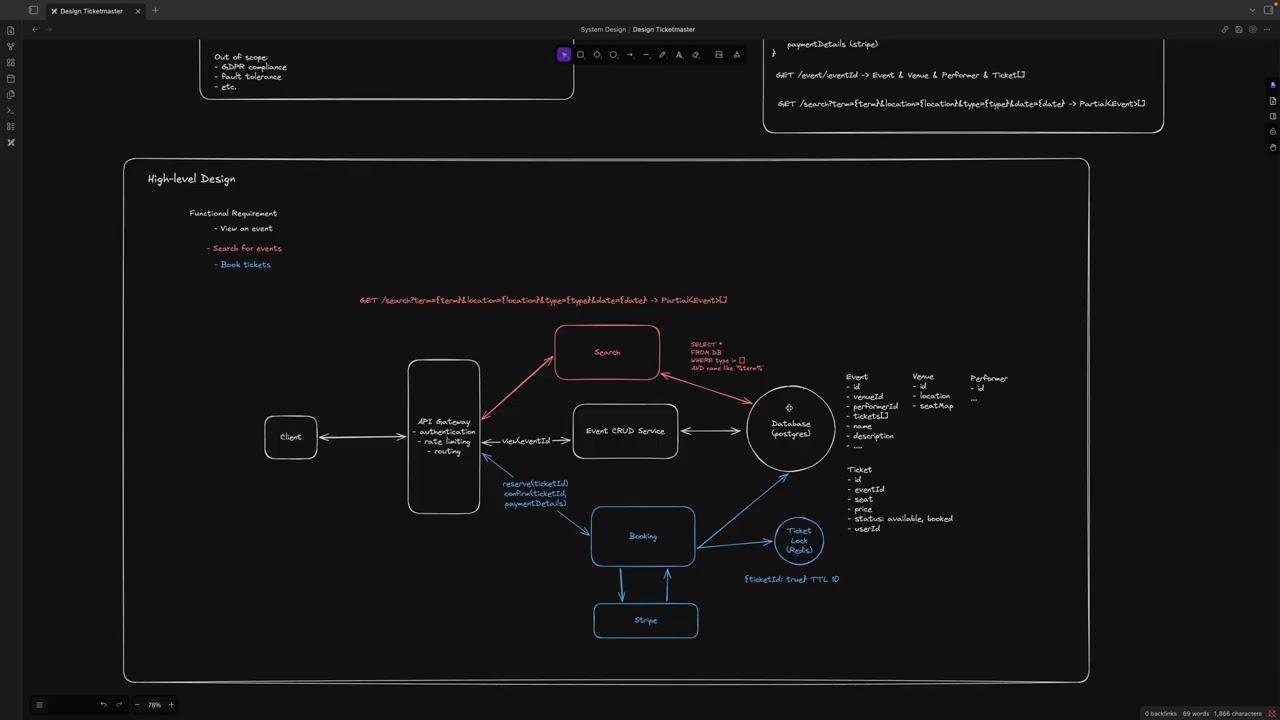Save drawing icon in the view header
Viewport: 1280px width, 720px height.
coord(1239,29)
